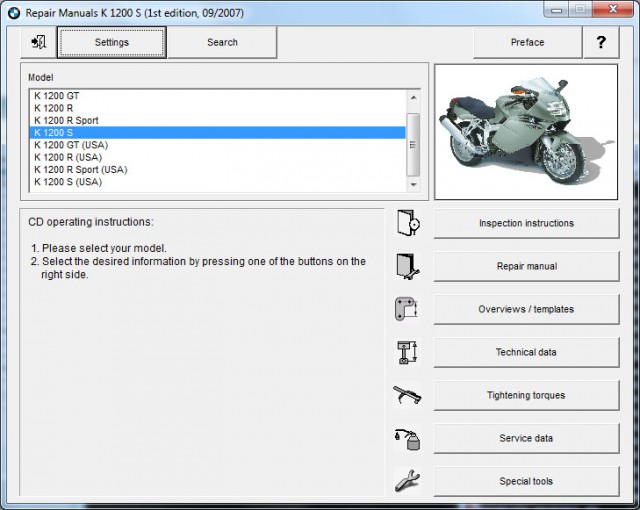Screen dimensions: 640x510
Task: Select K 1200 R (USA) model
Action: click(218, 157)
